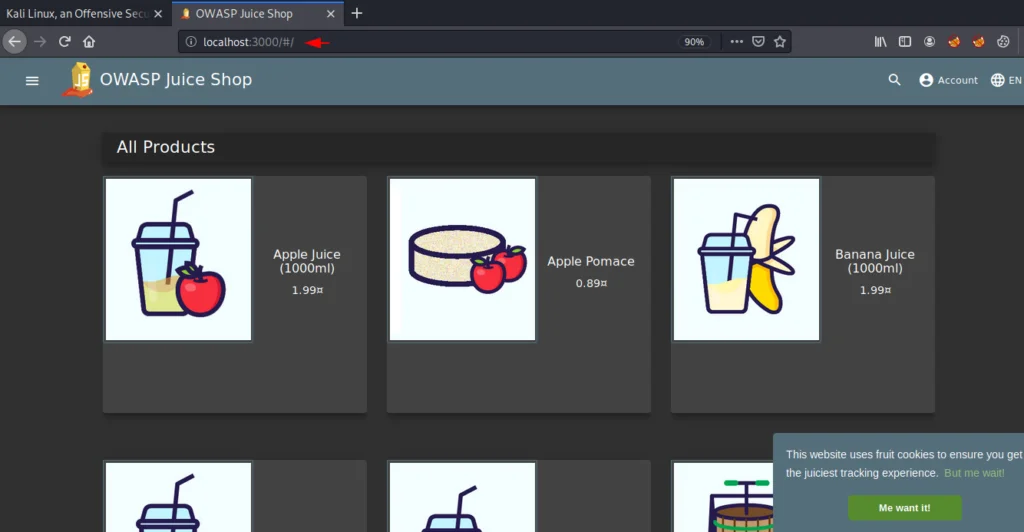Image resolution: width=1024 pixels, height=532 pixels.
Task: Click the Apple Pomace 0.89 price
Action: coord(591,283)
